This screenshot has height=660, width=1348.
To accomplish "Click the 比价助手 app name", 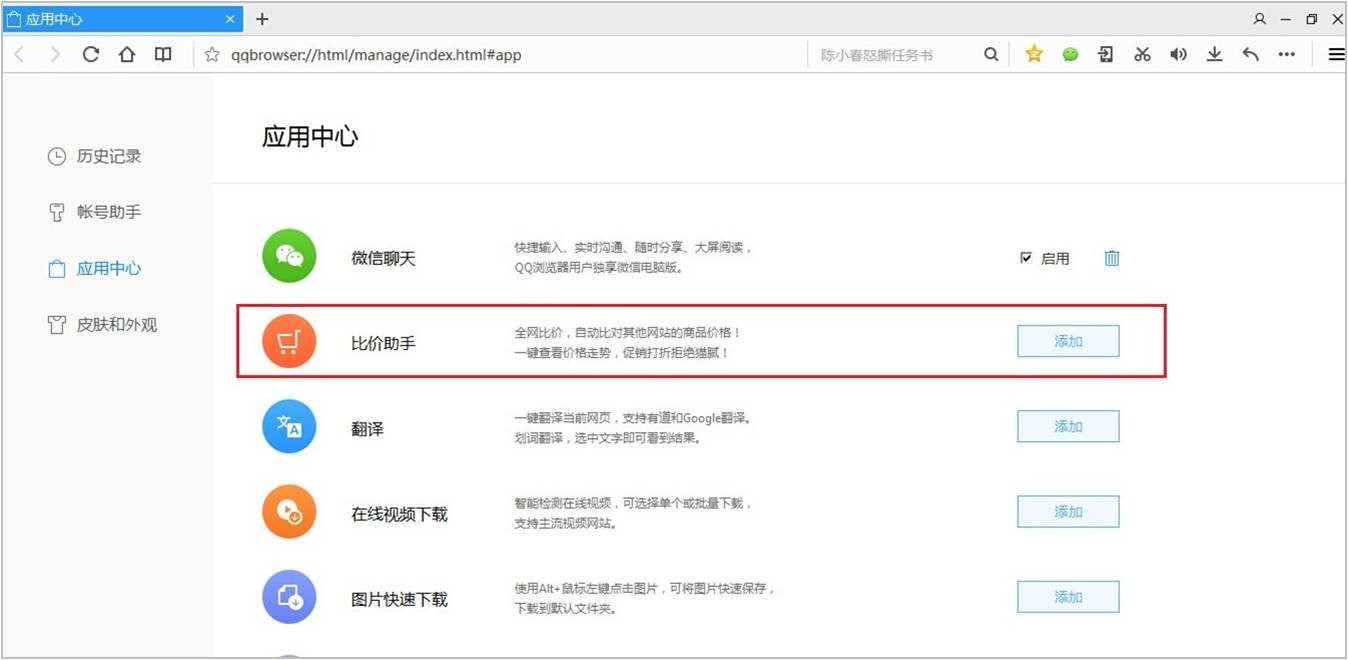I will pos(383,343).
